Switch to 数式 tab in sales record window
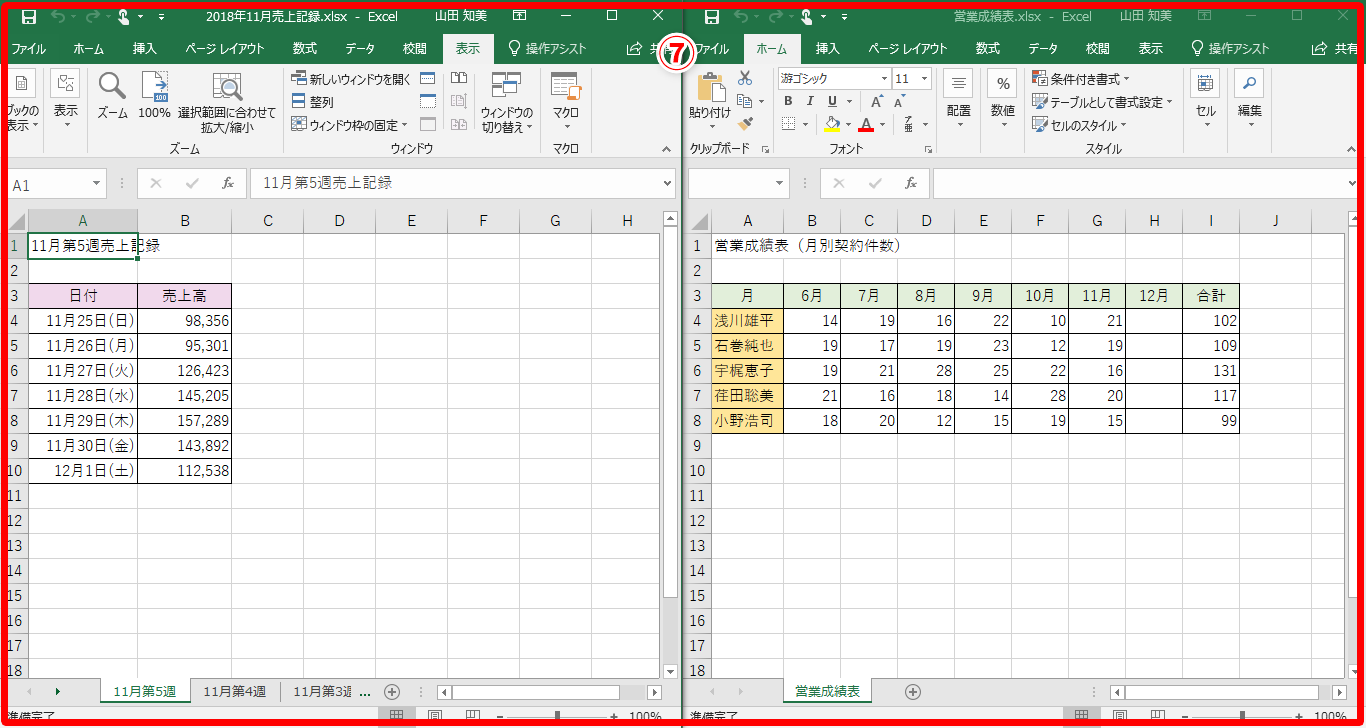The image size is (1366, 728). tap(305, 49)
